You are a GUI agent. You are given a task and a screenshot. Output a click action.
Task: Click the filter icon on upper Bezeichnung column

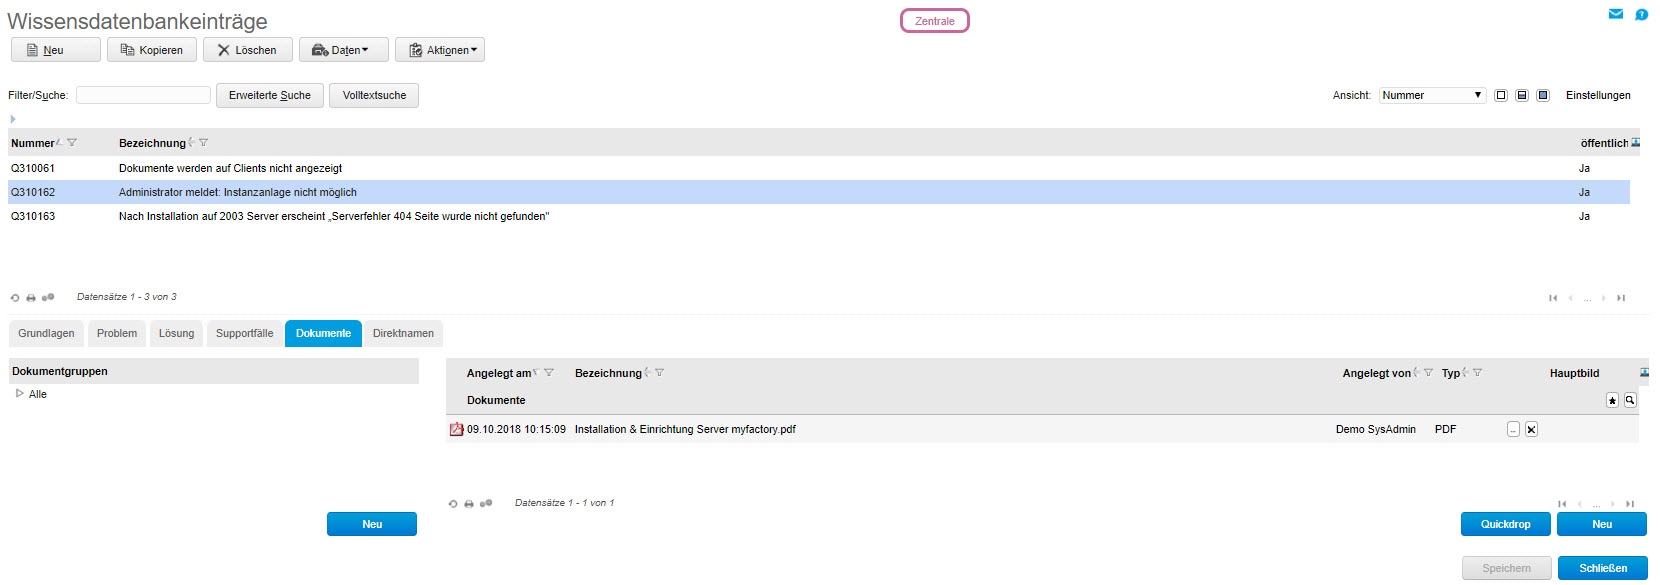tap(204, 143)
